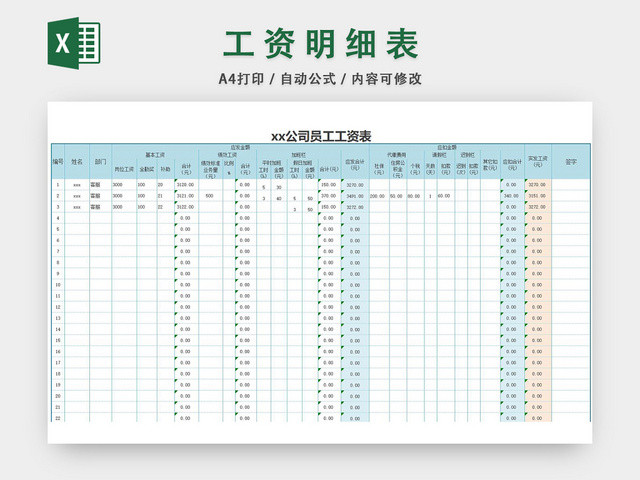The height and width of the screenshot is (480, 640).
Task: Select cell with value 3120.00
Action: coord(186,185)
